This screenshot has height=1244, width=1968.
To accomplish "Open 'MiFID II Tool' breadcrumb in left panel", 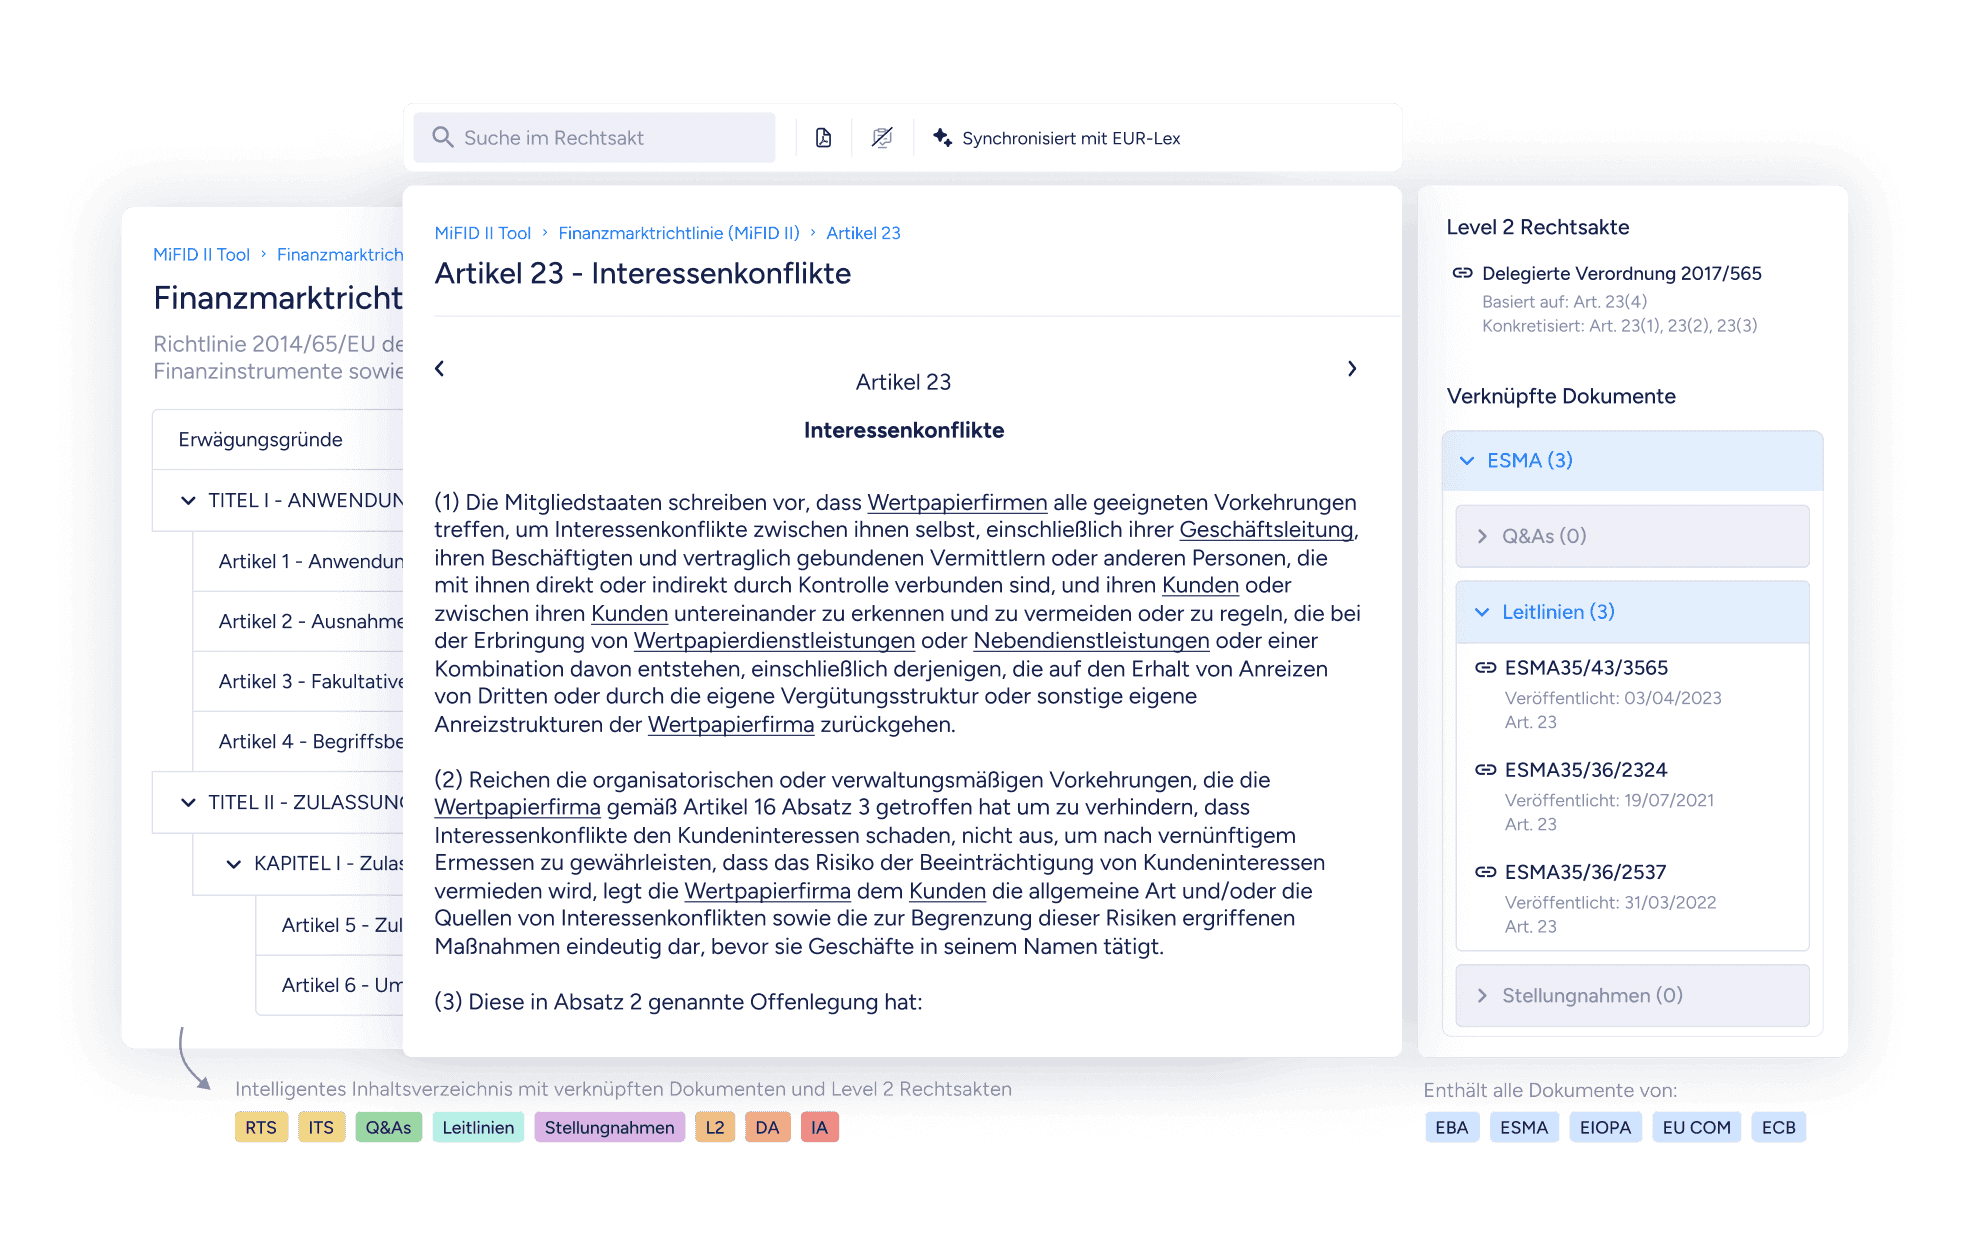I will point(201,255).
